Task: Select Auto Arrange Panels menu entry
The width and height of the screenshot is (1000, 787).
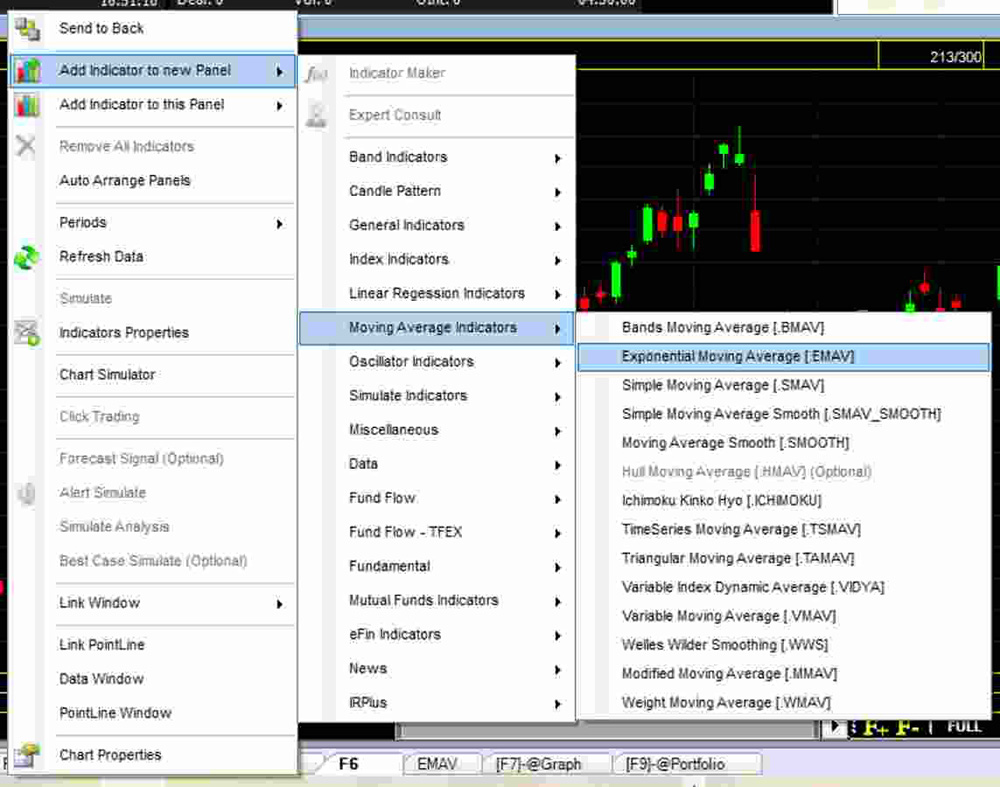Action: point(125,181)
